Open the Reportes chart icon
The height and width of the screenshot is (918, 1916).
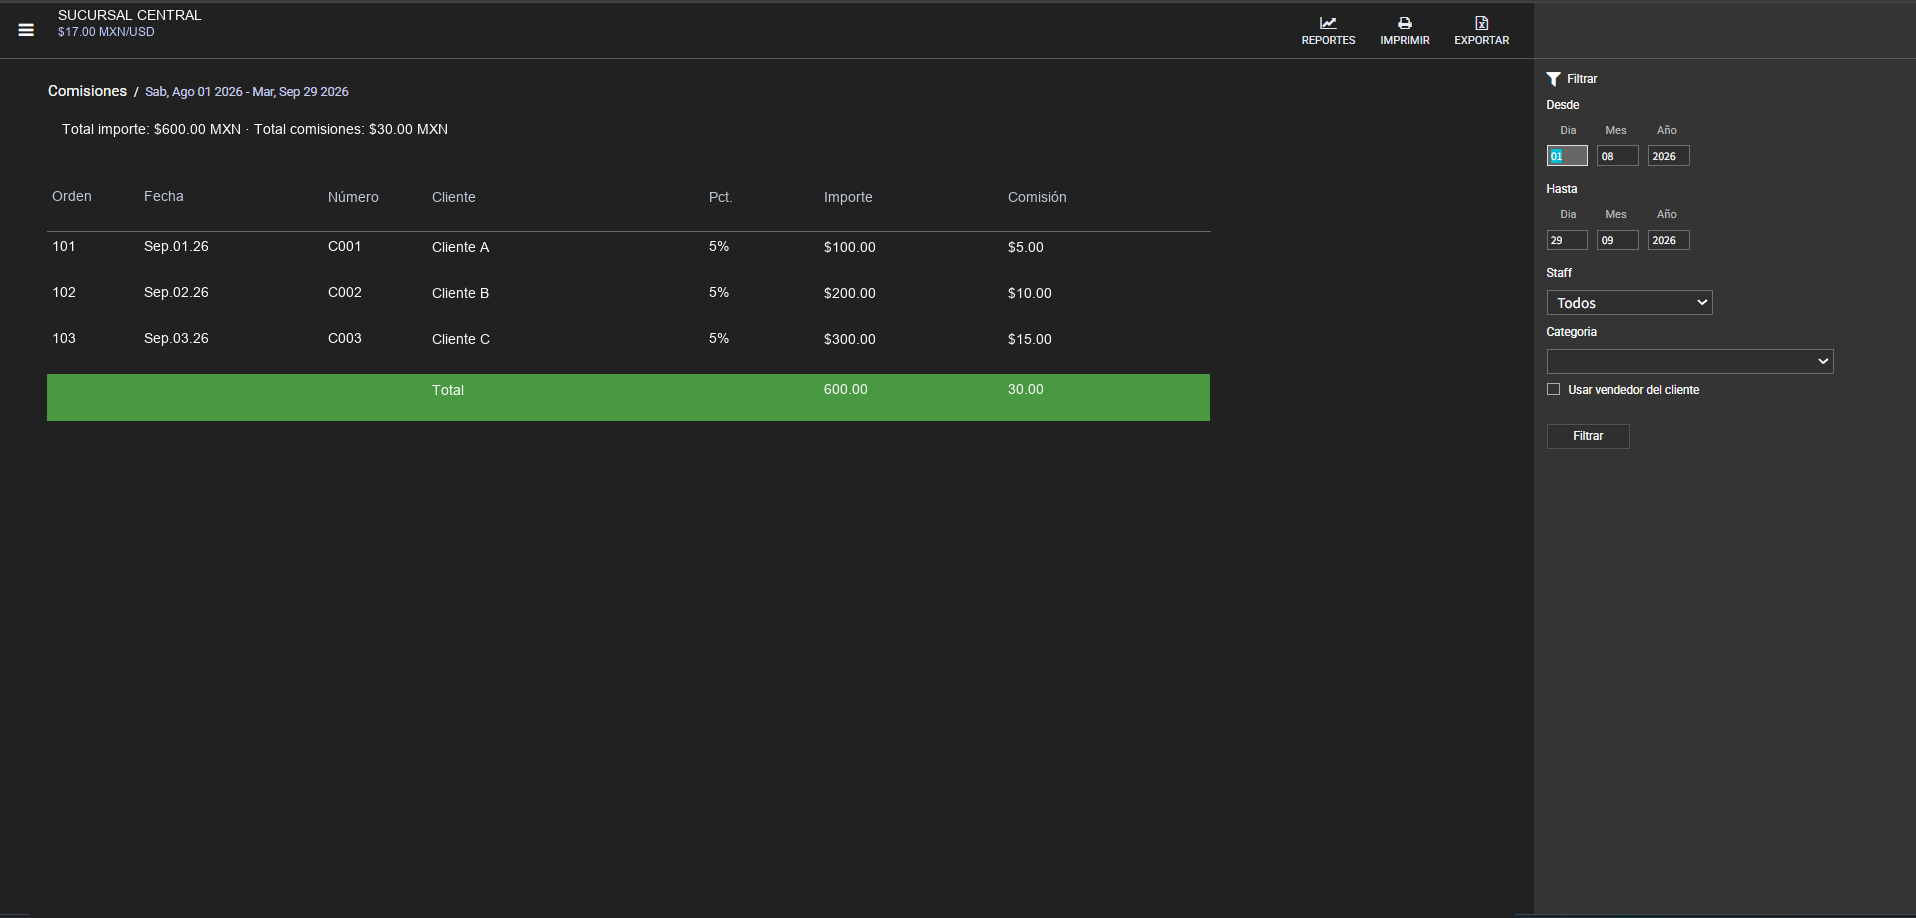[x=1328, y=23]
